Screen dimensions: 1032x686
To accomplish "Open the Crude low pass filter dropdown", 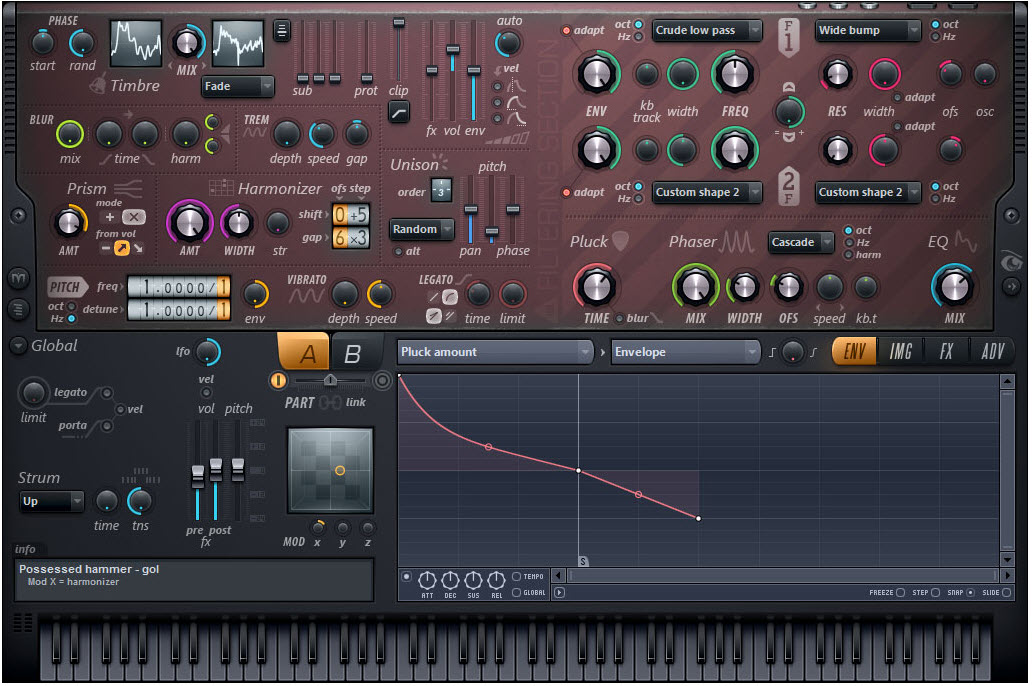I will pyautogui.click(x=707, y=31).
